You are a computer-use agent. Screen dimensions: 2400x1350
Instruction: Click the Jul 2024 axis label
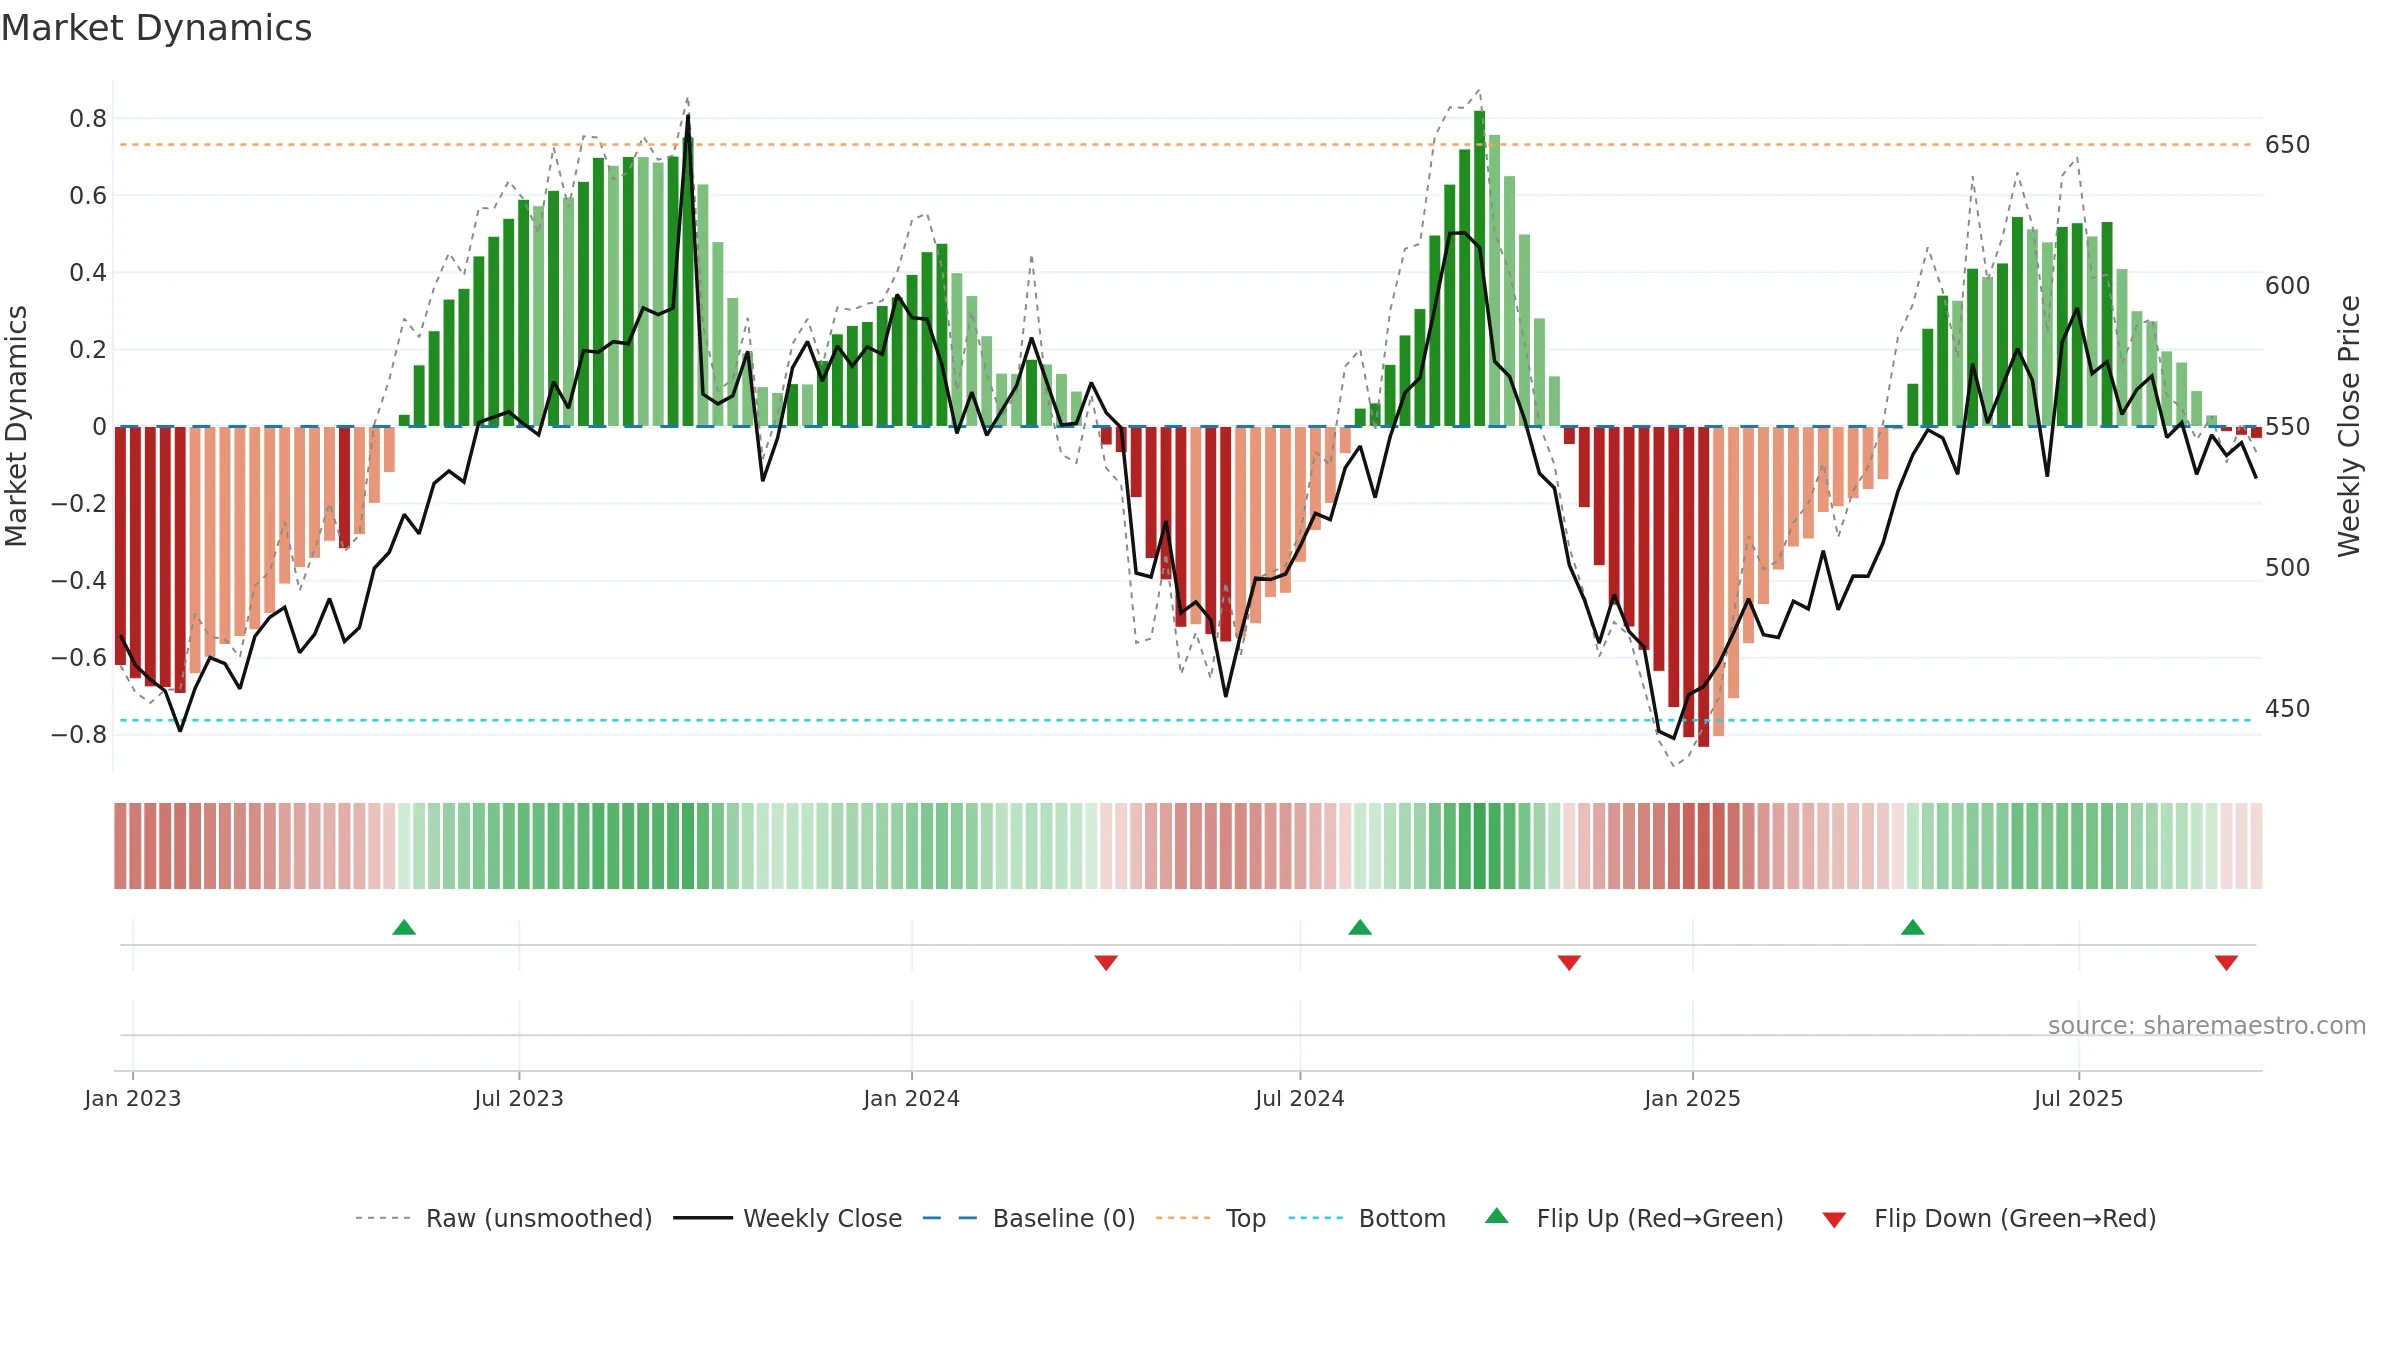1300,1098
